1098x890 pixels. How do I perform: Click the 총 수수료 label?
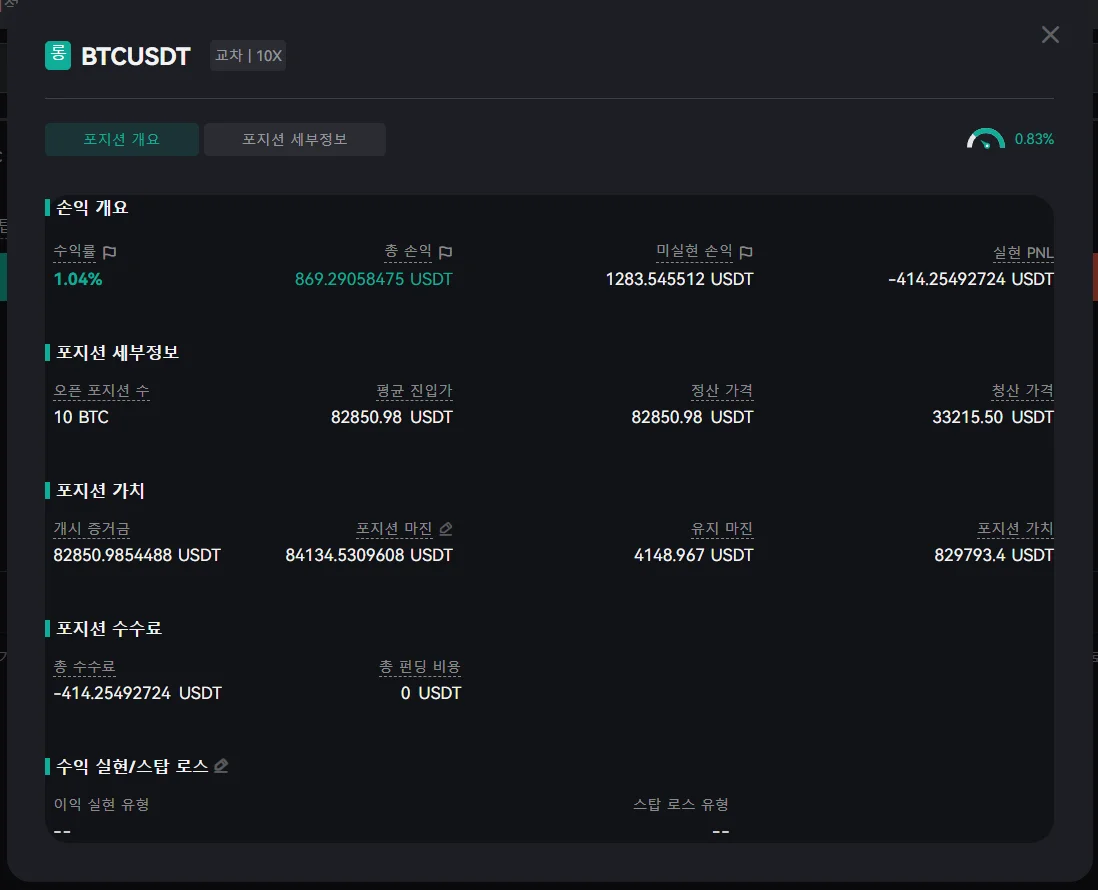[85, 666]
